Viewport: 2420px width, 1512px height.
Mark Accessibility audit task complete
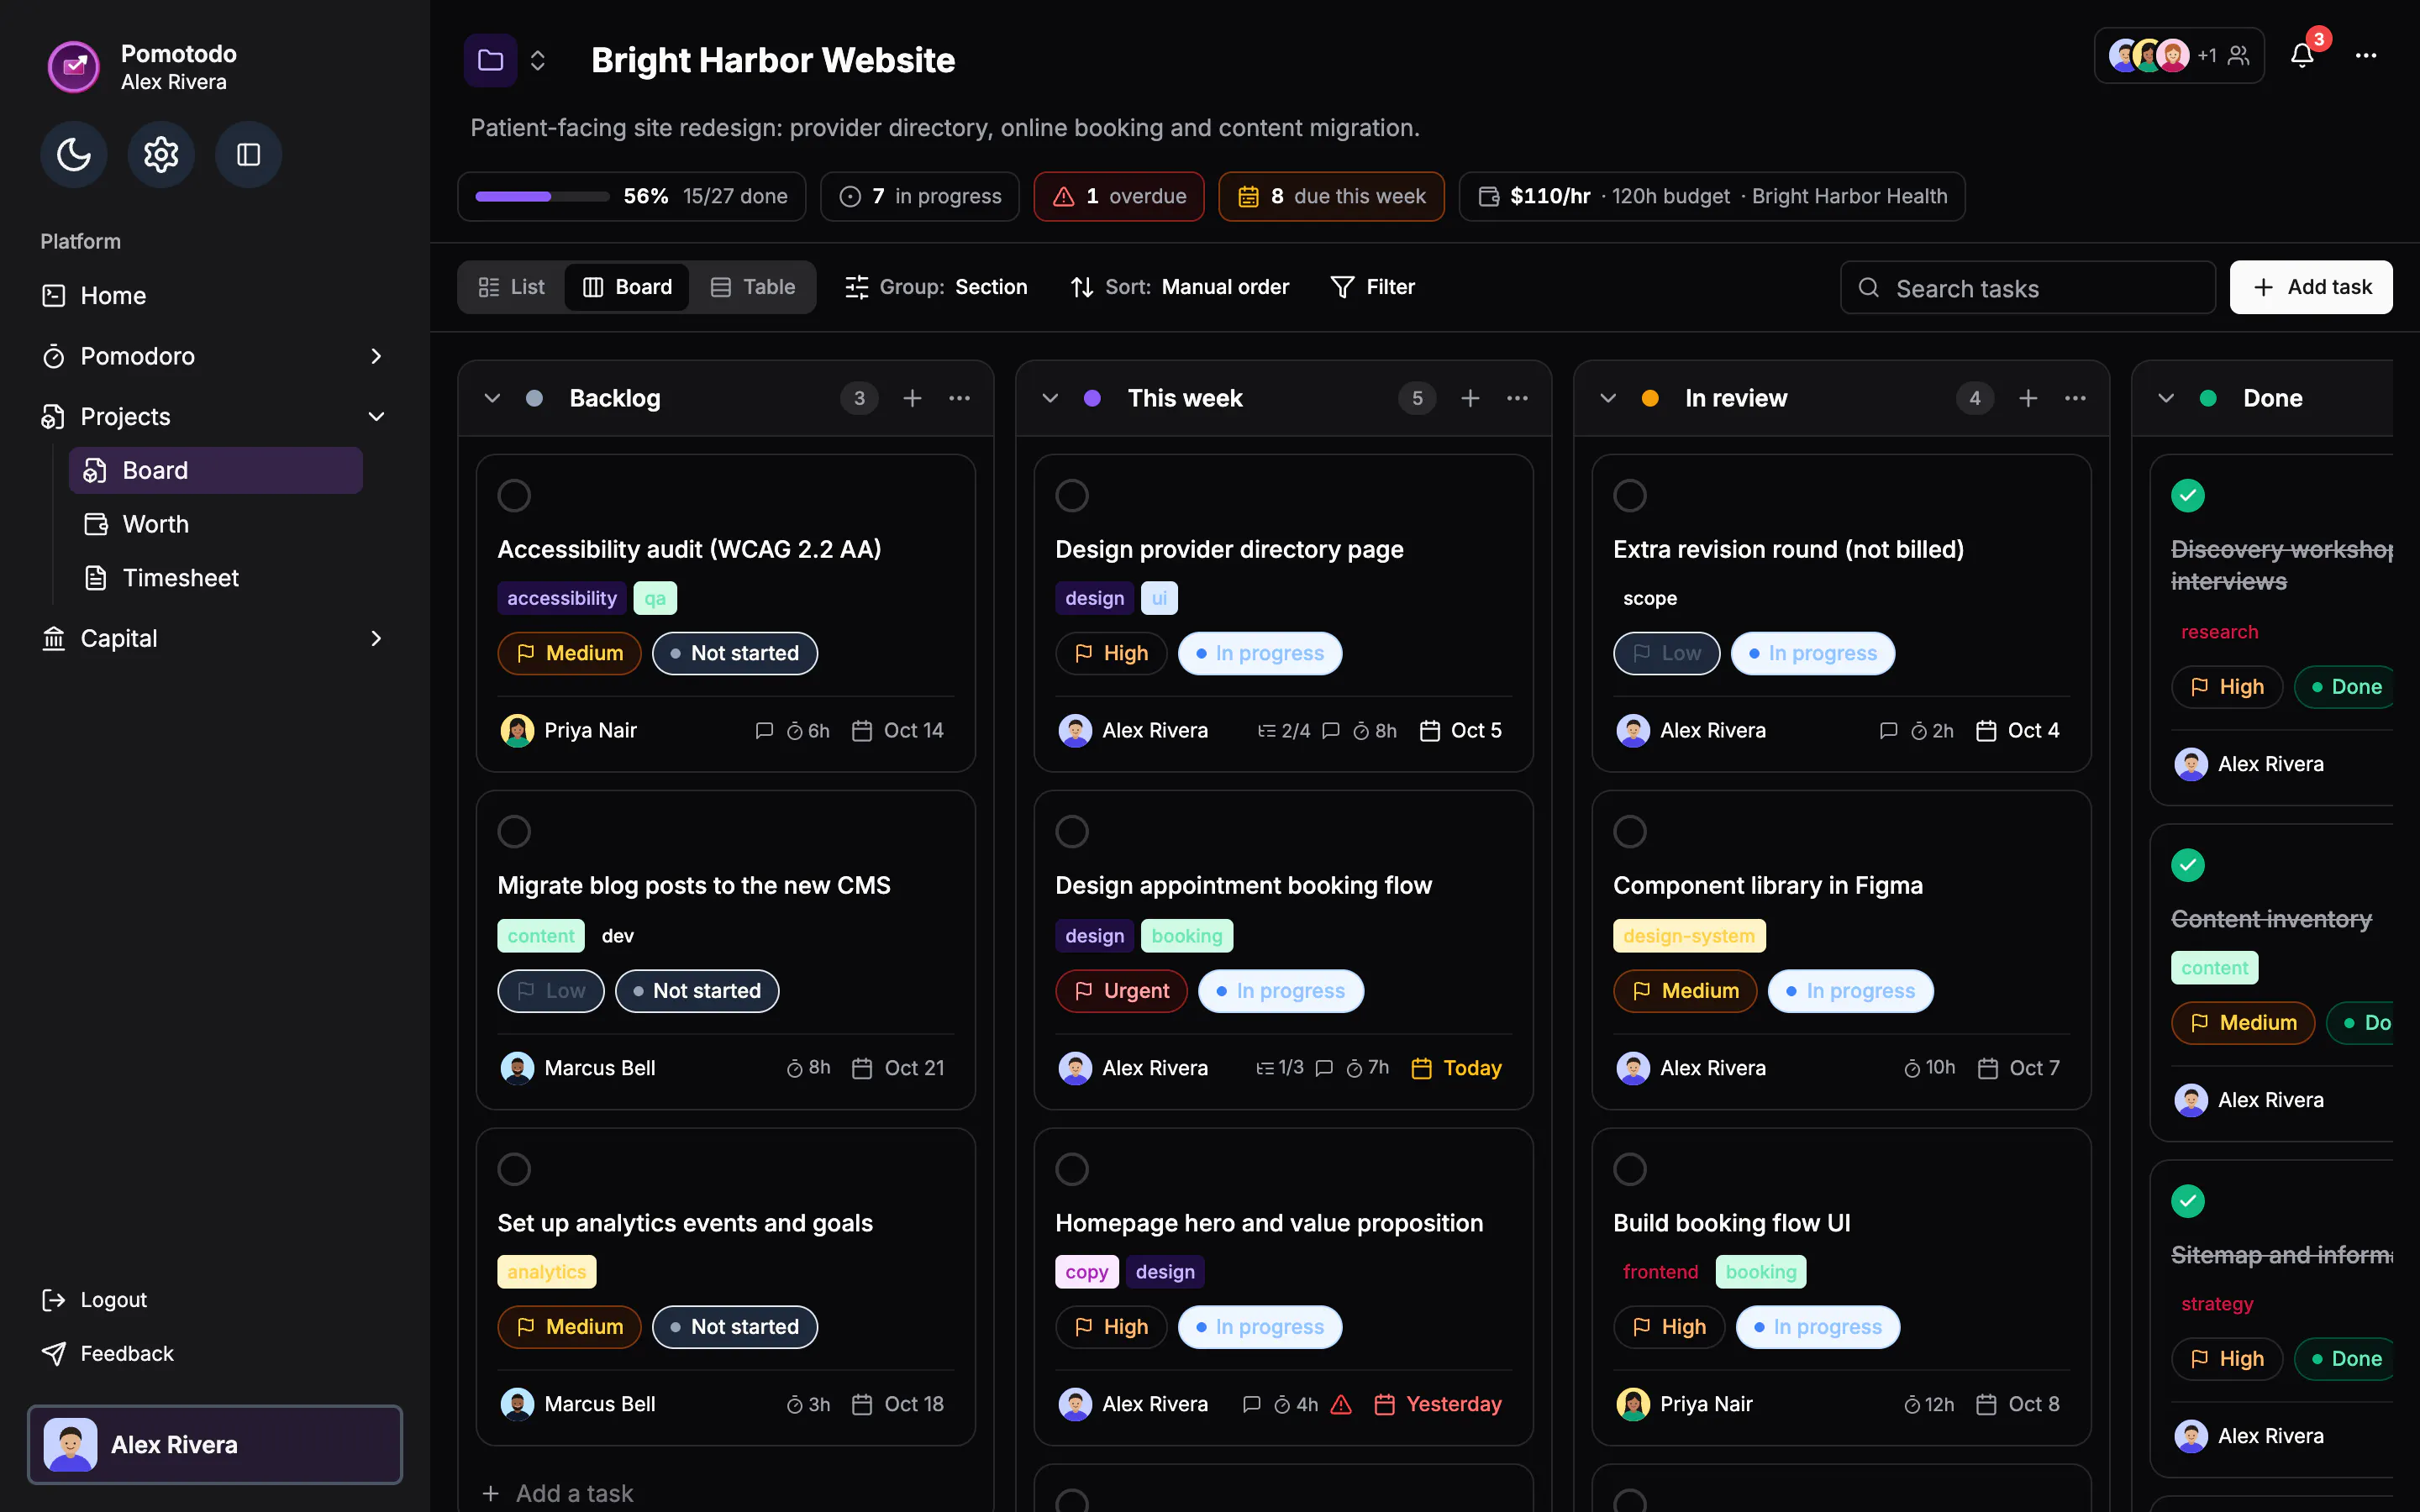pyautogui.click(x=514, y=495)
